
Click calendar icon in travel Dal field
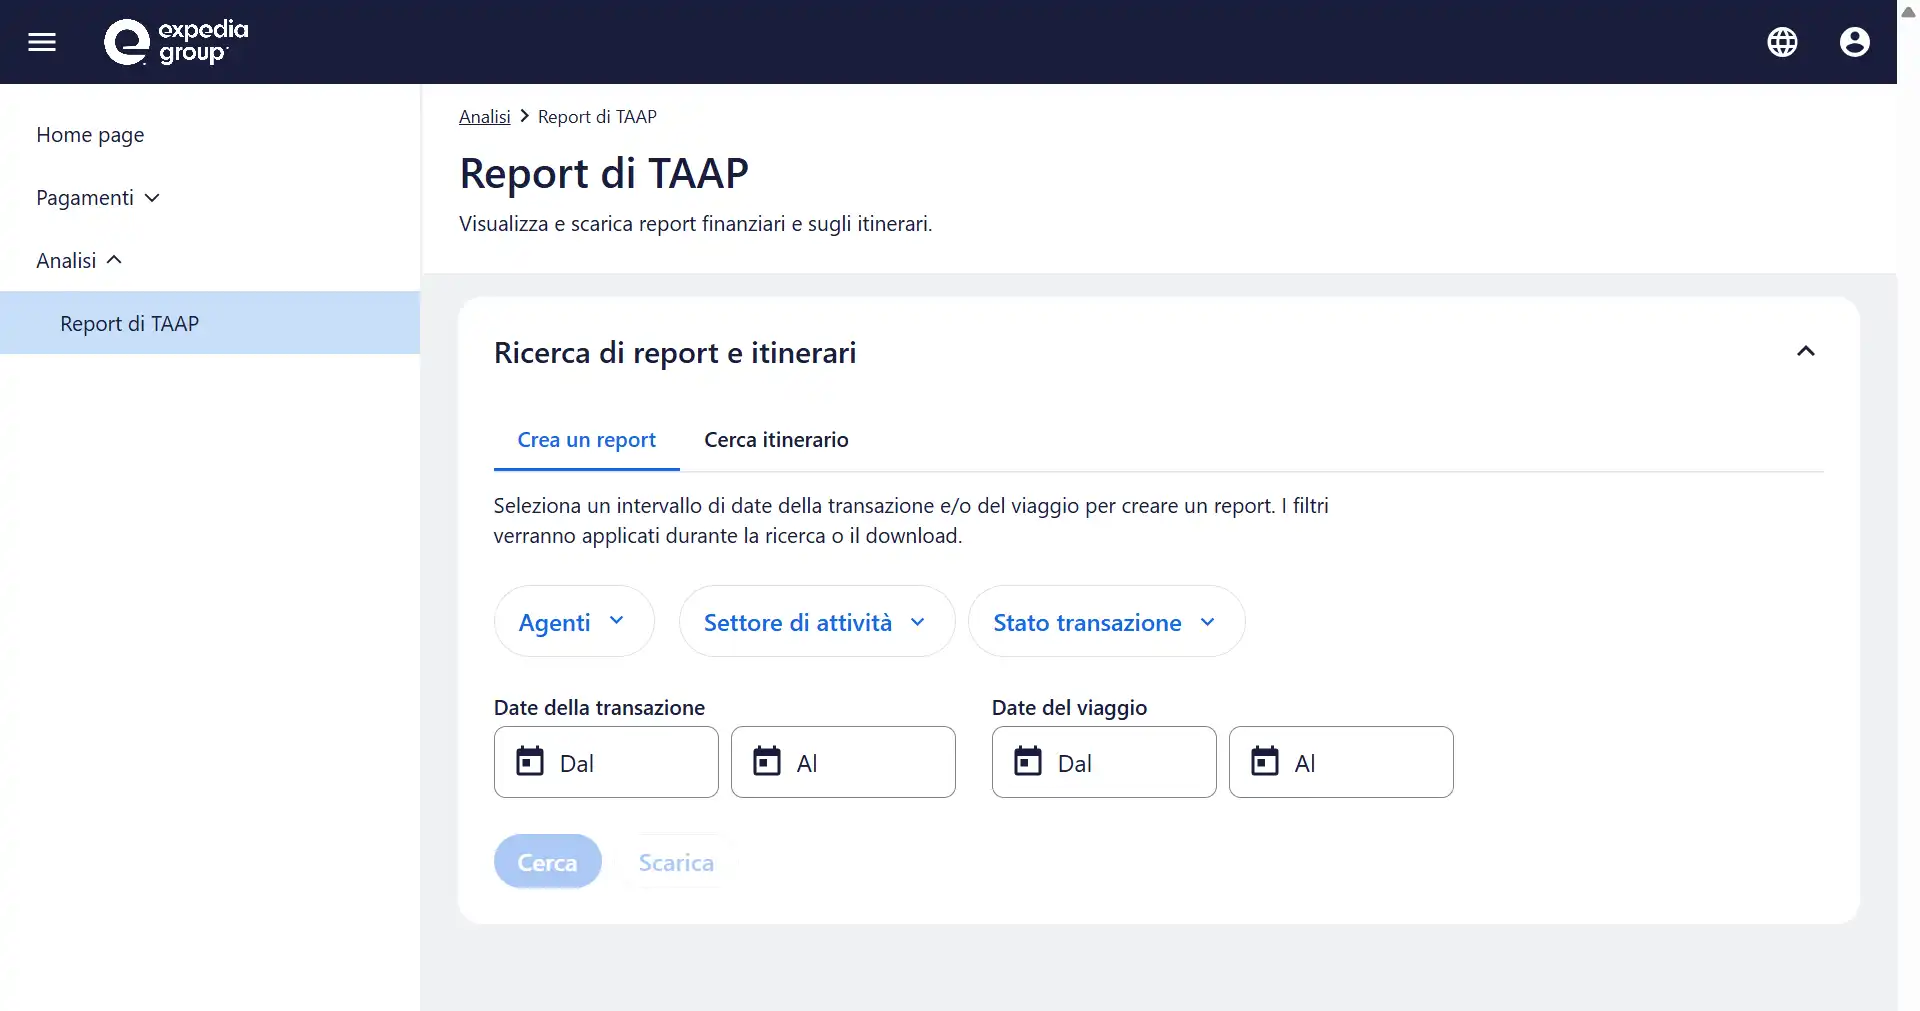pos(1028,762)
